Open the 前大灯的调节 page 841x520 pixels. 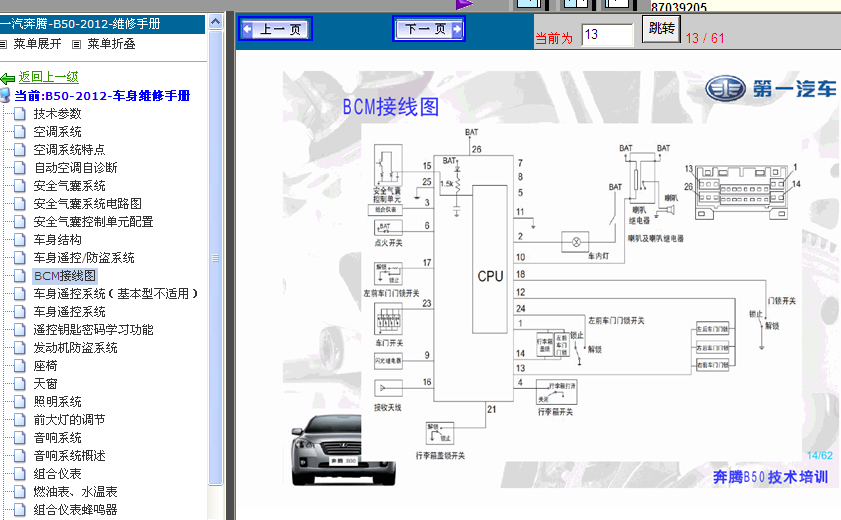[69, 420]
